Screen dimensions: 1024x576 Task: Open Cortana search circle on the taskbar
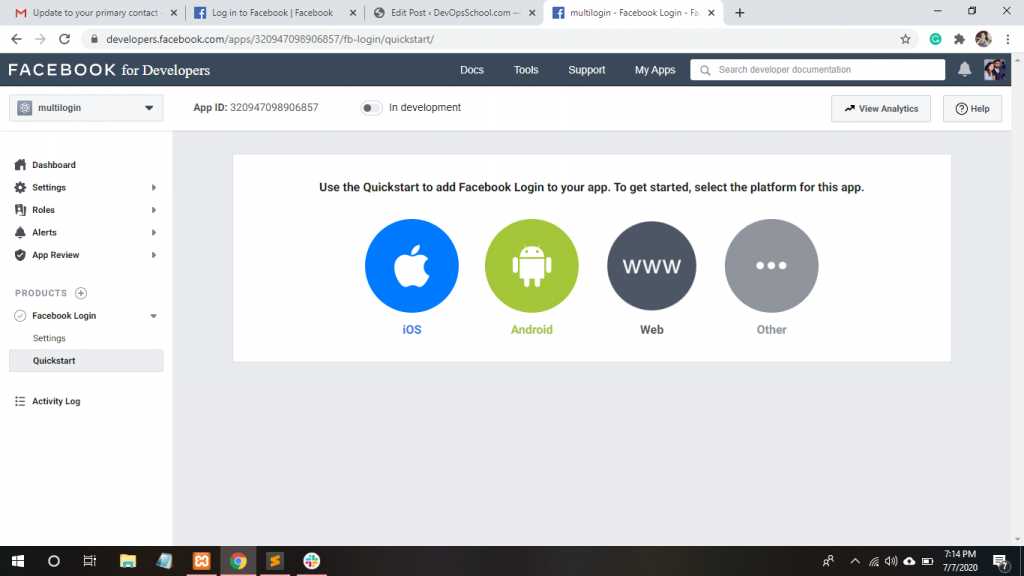tap(54, 561)
